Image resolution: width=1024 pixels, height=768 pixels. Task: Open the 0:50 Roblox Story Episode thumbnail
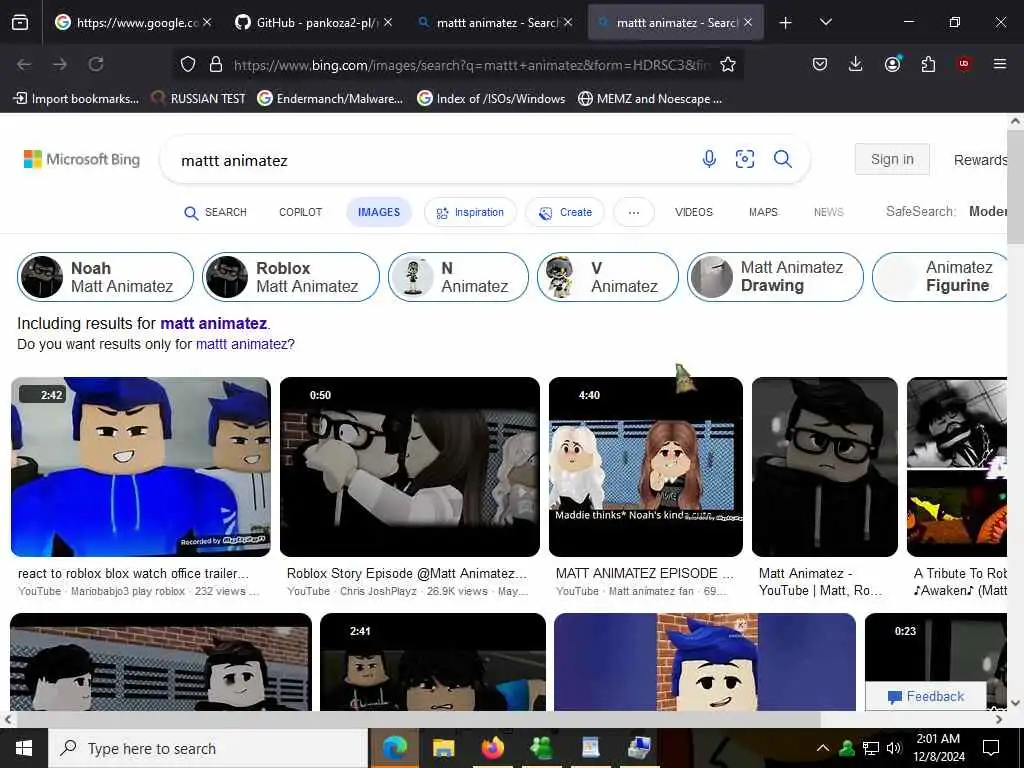pyautogui.click(x=409, y=467)
